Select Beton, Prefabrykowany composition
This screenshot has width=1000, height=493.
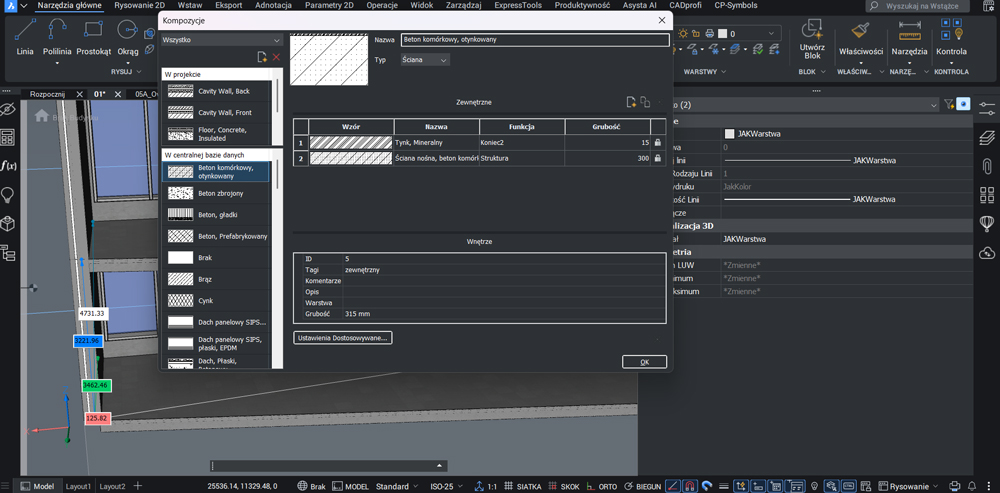coord(216,236)
